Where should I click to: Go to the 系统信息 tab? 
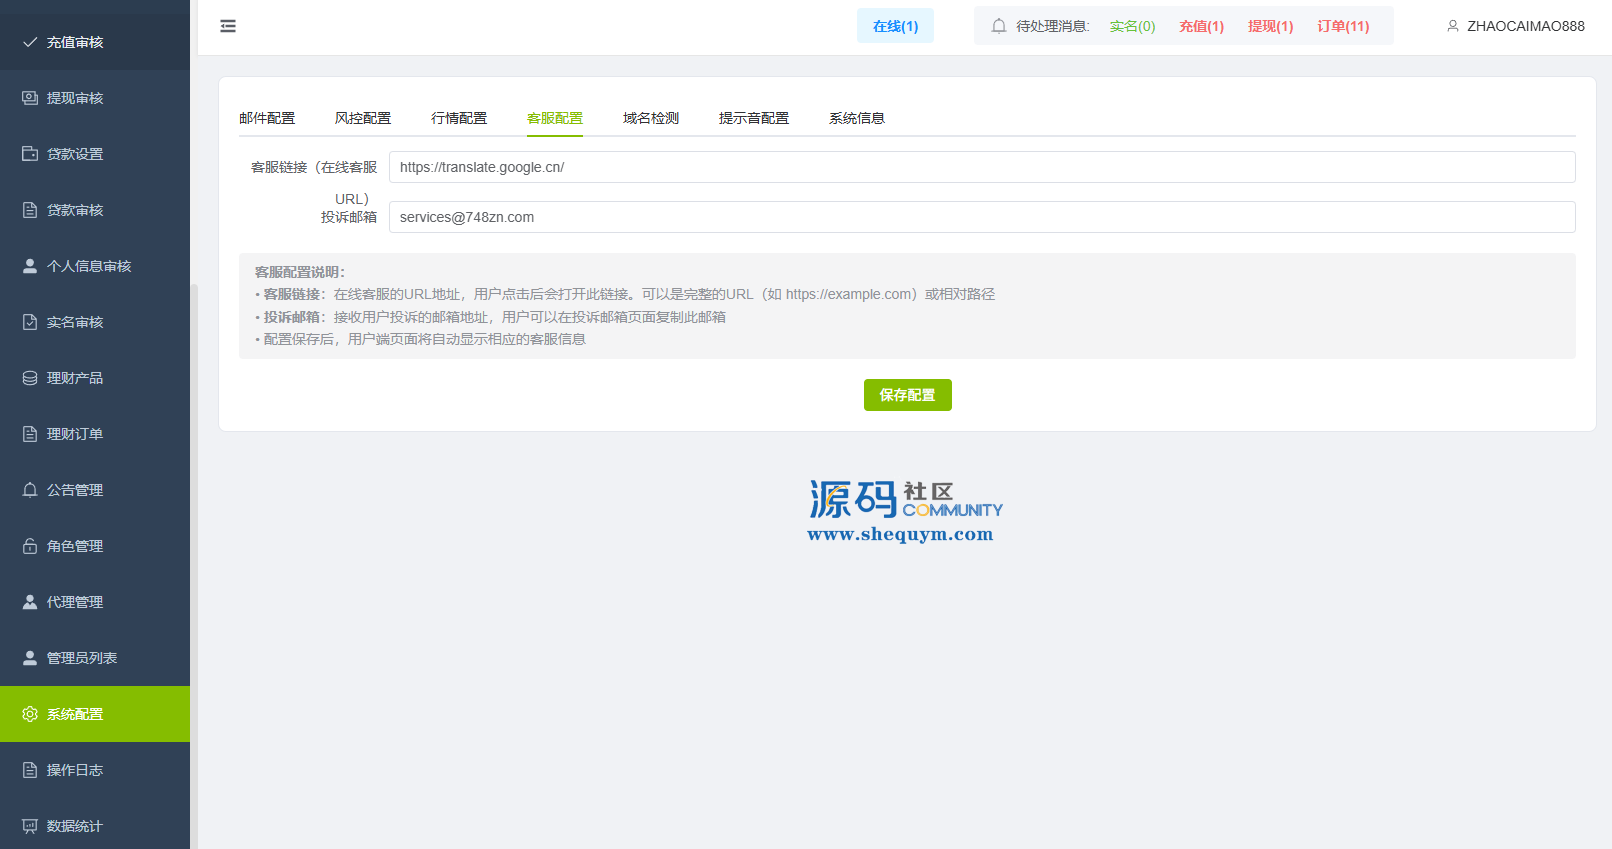pos(857,118)
